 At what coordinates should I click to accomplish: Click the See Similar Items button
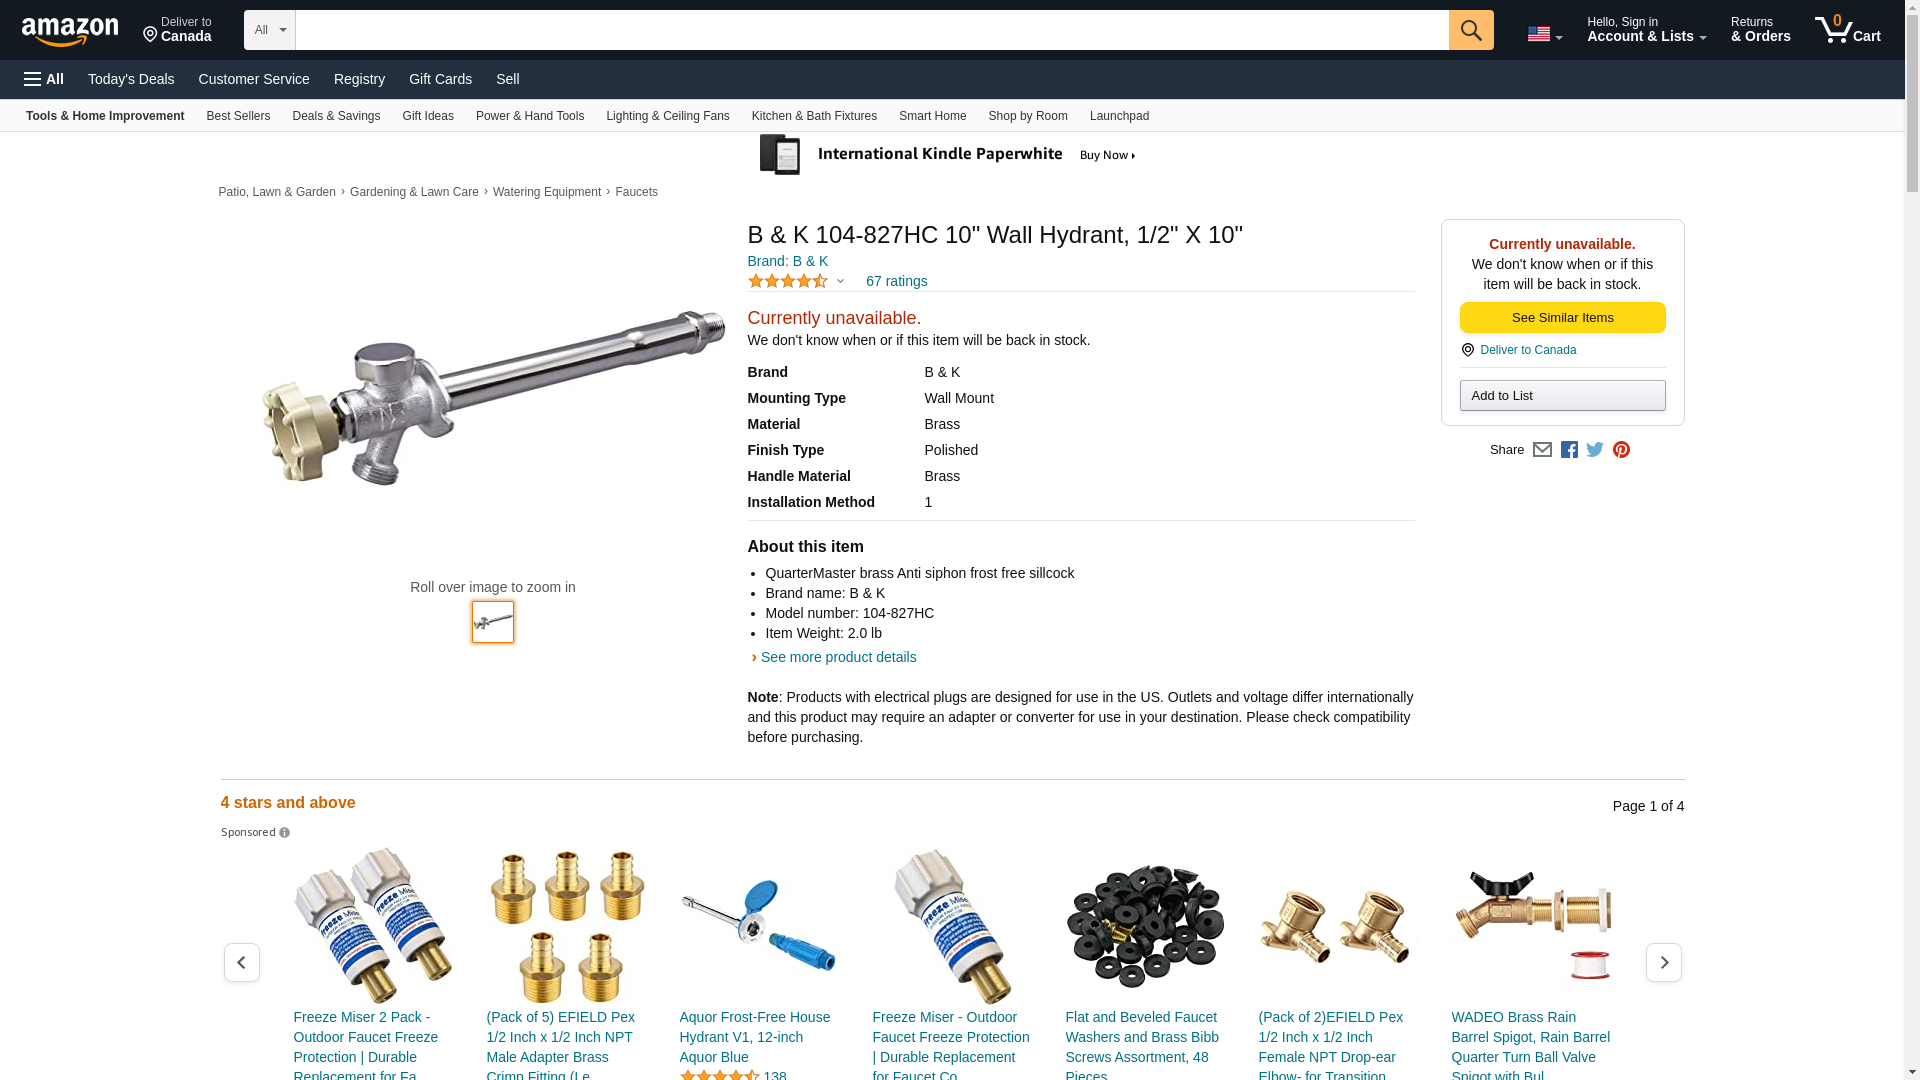[1562, 318]
